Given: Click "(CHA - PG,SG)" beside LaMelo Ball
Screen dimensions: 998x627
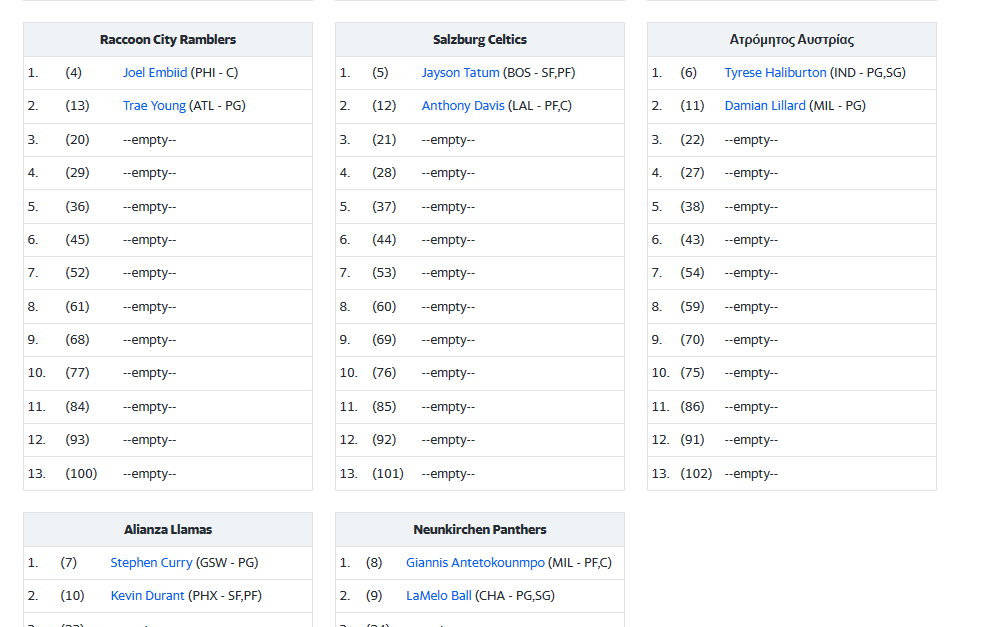Looking at the screenshot, I should pos(515,596).
